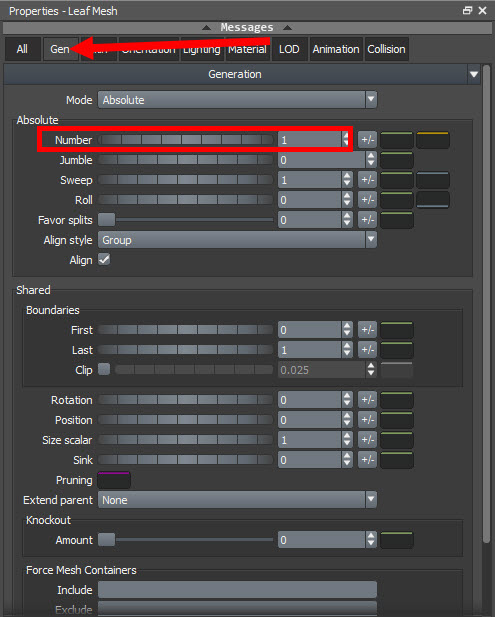495x617 pixels.
Task: Open the Favor splits +/- button
Action: [367, 220]
